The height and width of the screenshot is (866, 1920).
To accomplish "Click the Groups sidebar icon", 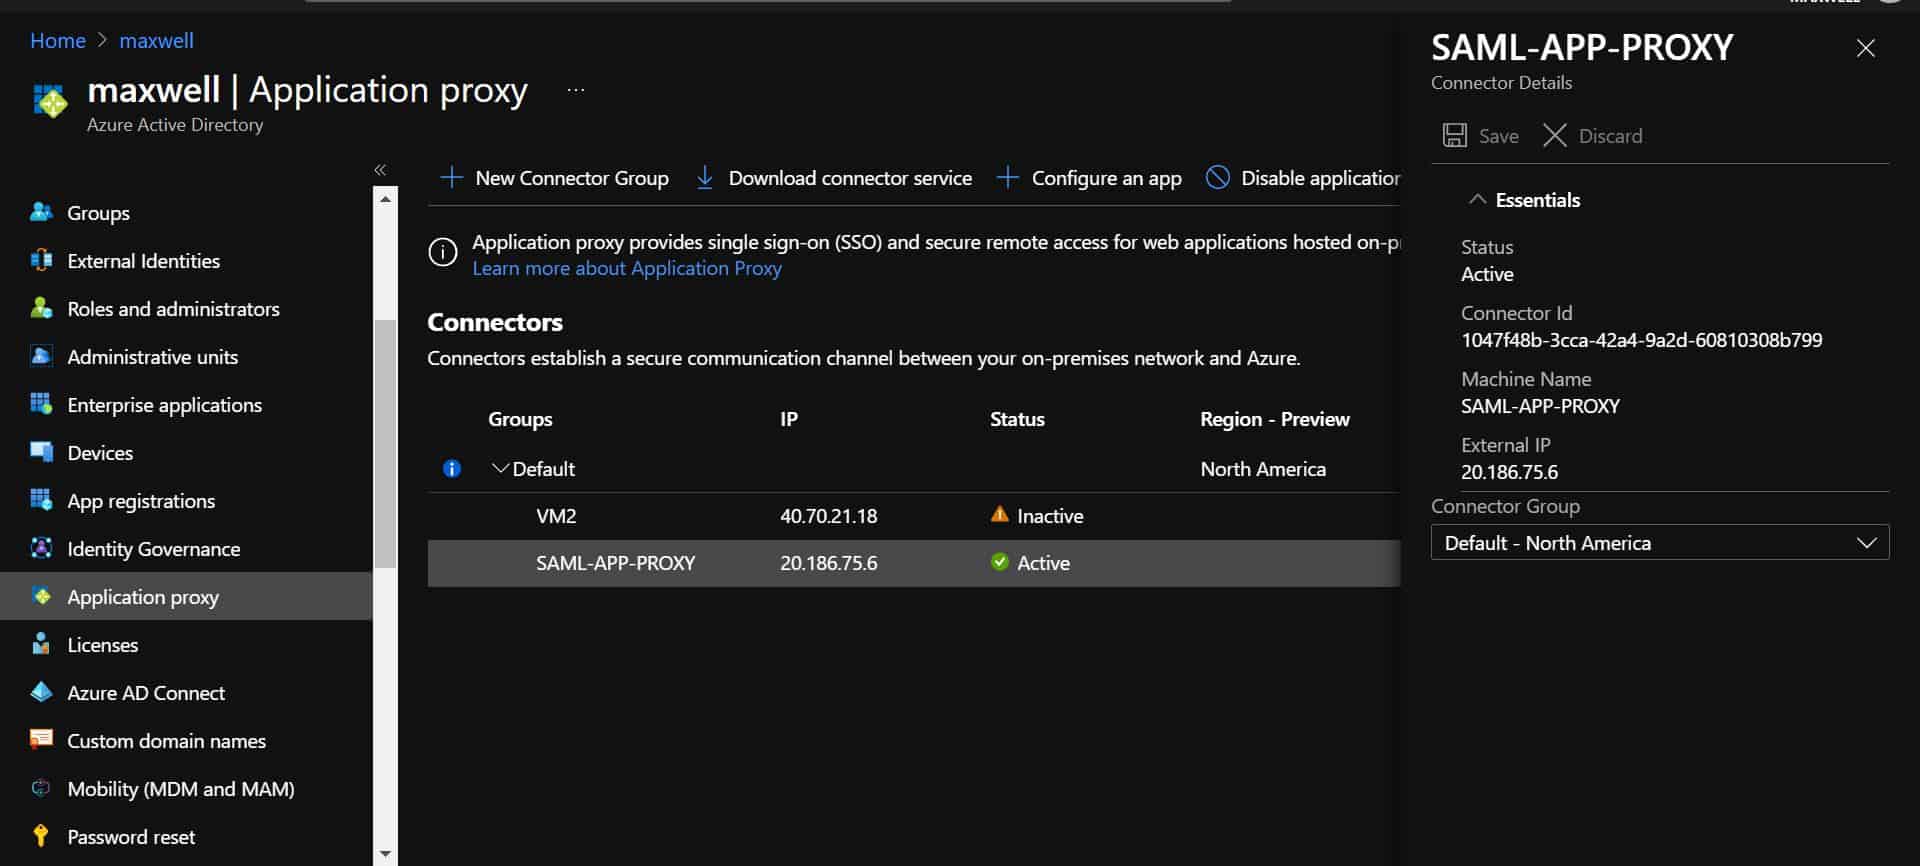I will pos(41,212).
